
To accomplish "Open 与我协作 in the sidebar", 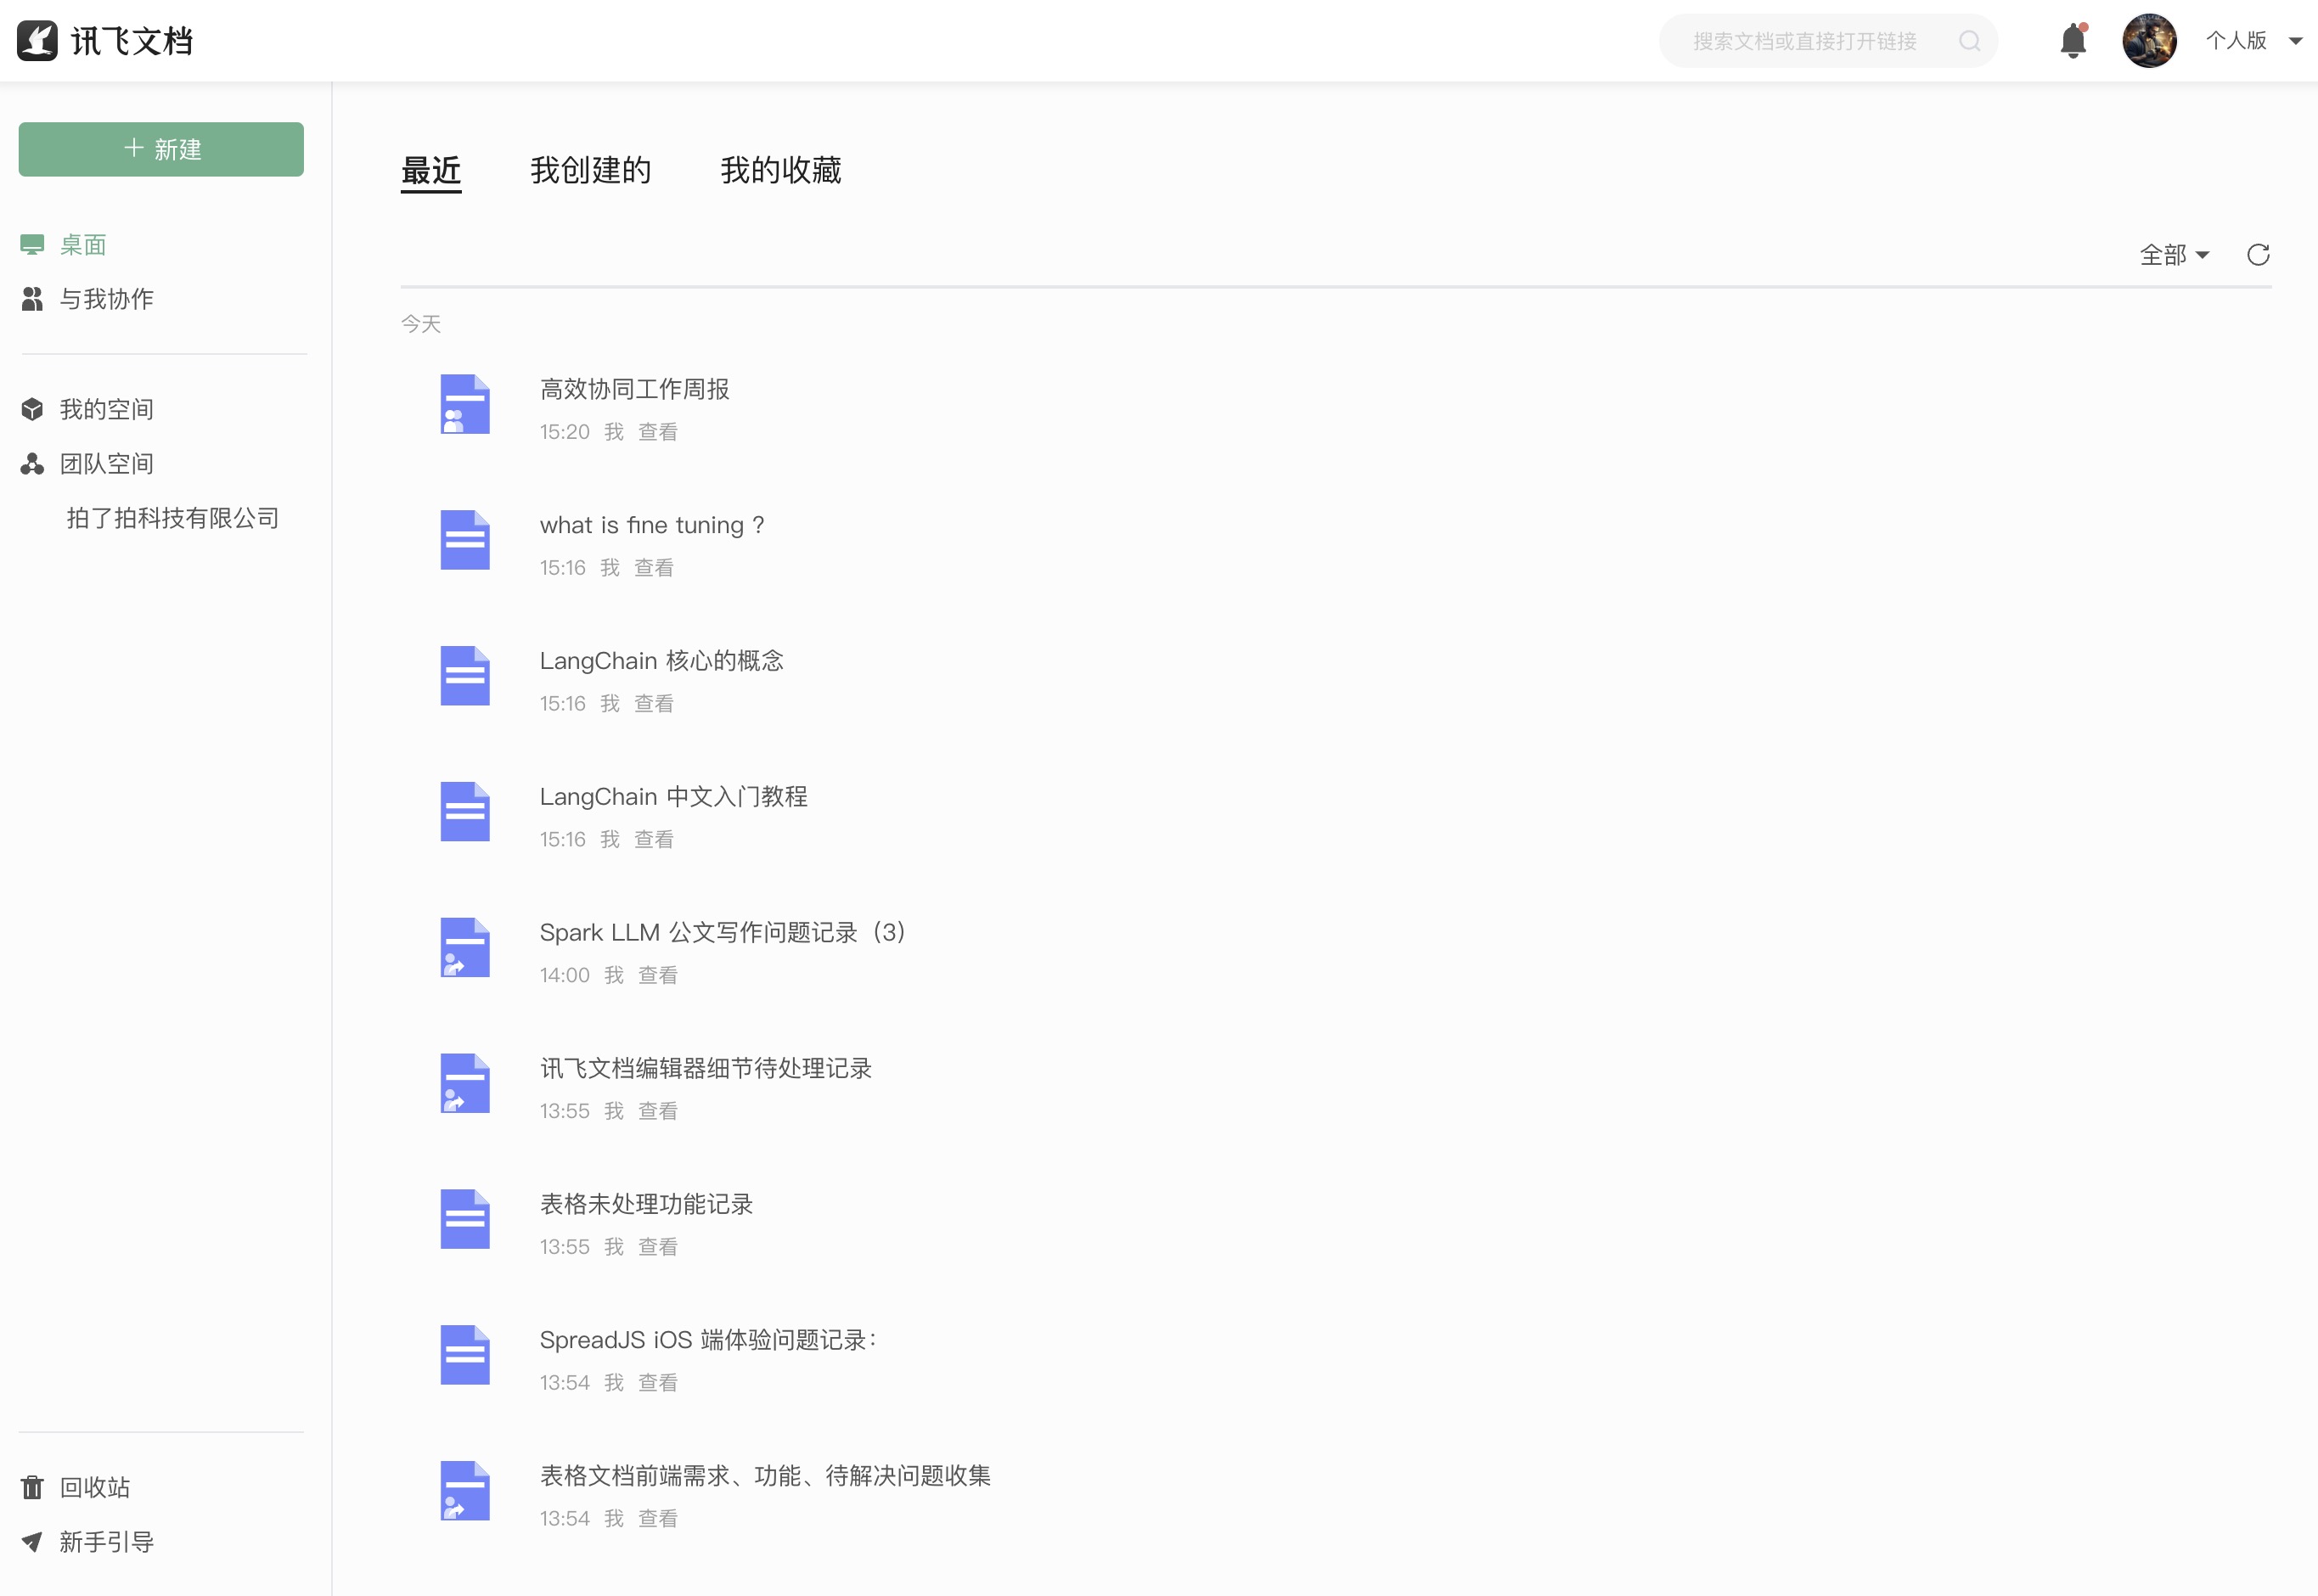I will (x=106, y=299).
